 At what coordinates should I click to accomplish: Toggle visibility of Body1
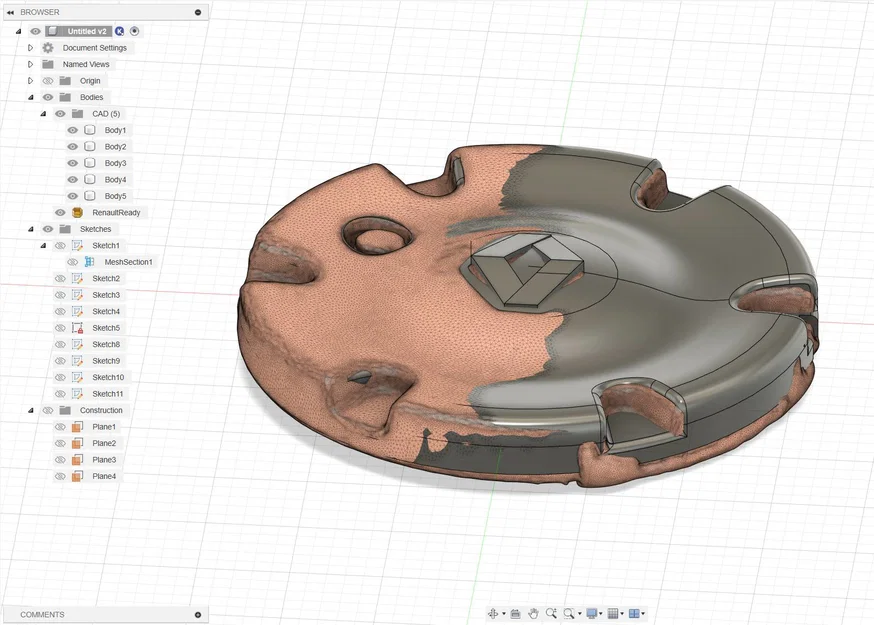pos(72,130)
